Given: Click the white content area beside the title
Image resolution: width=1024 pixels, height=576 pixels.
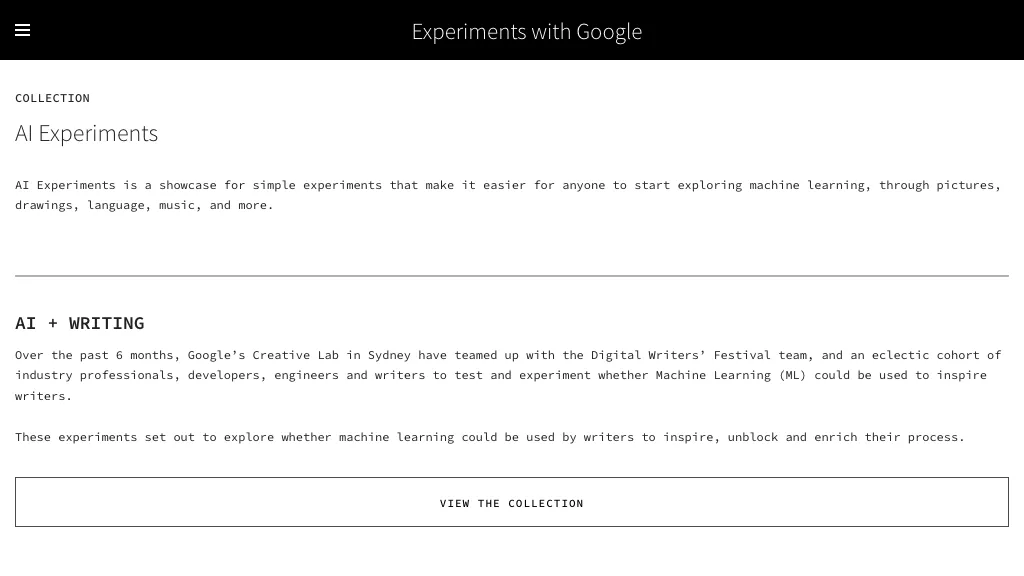Looking at the screenshot, I should (x=600, y=133).
